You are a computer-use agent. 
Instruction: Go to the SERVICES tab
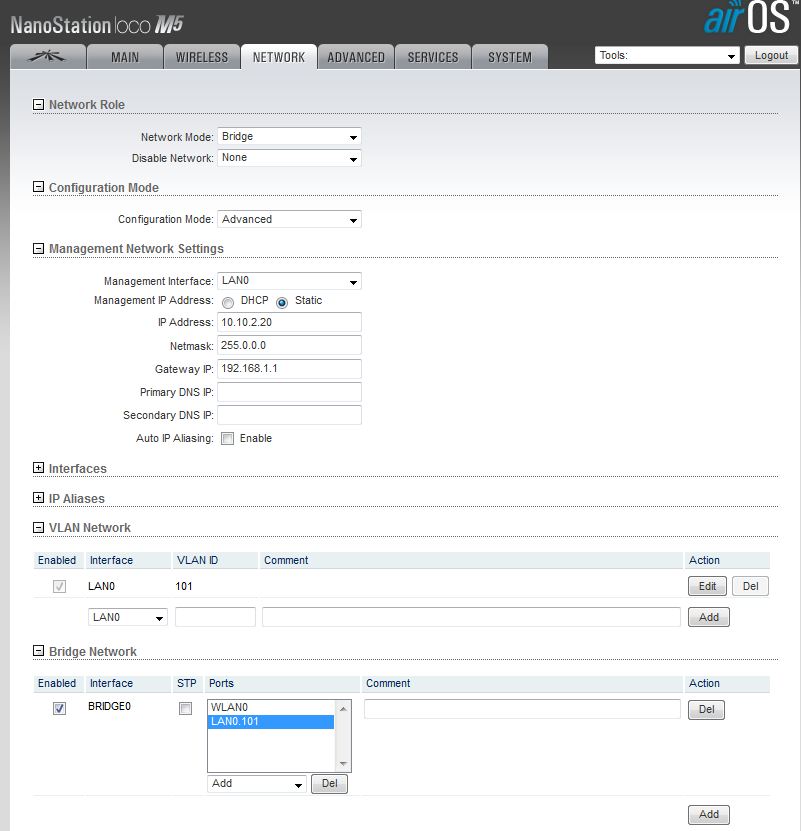(x=433, y=57)
